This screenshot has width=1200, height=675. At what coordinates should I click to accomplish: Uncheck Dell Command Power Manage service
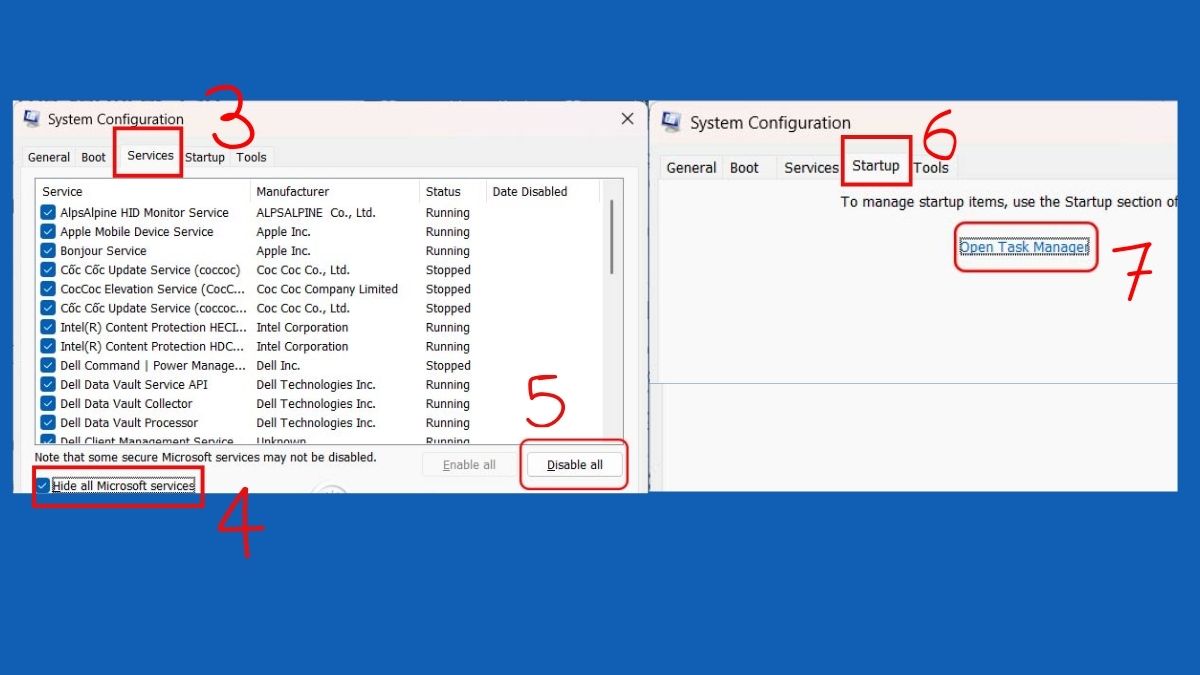[x=47, y=365]
